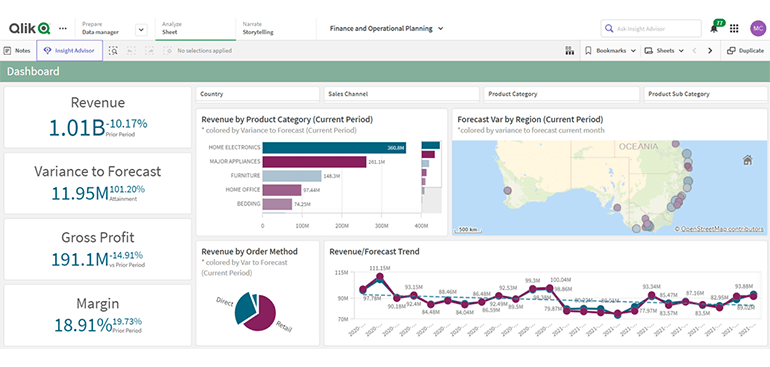Click the HOME OFFICE bar
The image size is (770, 367).
point(282,190)
